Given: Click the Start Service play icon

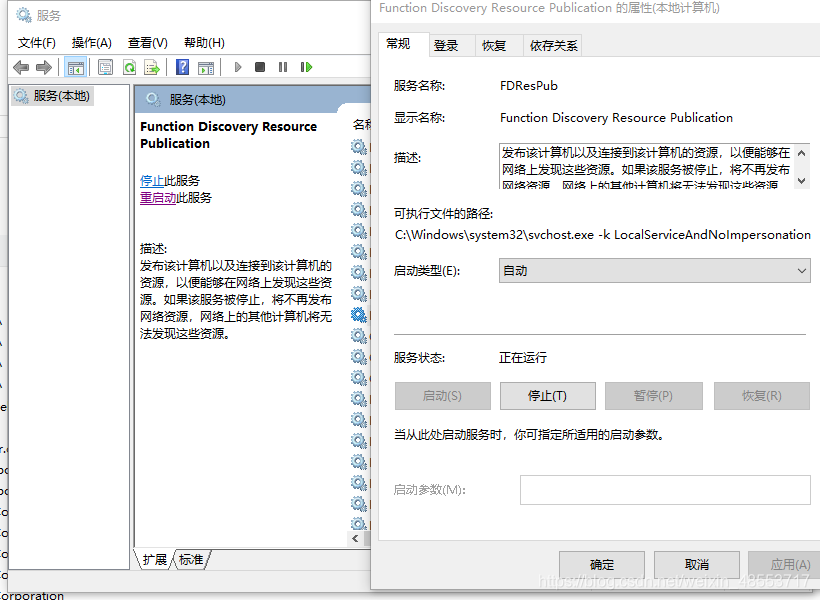Looking at the screenshot, I should click(238, 67).
